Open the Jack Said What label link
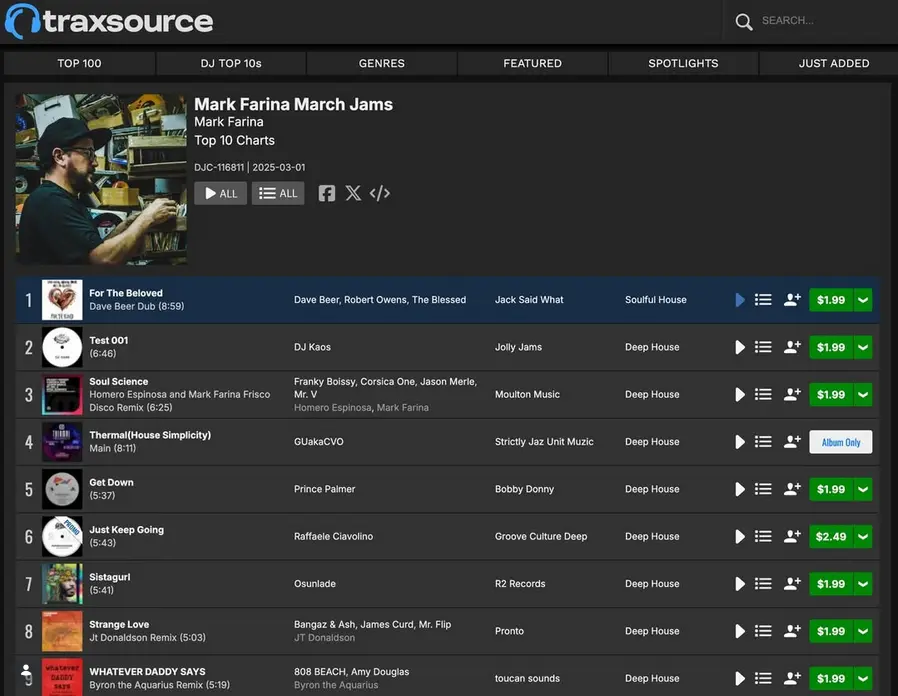 [529, 300]
